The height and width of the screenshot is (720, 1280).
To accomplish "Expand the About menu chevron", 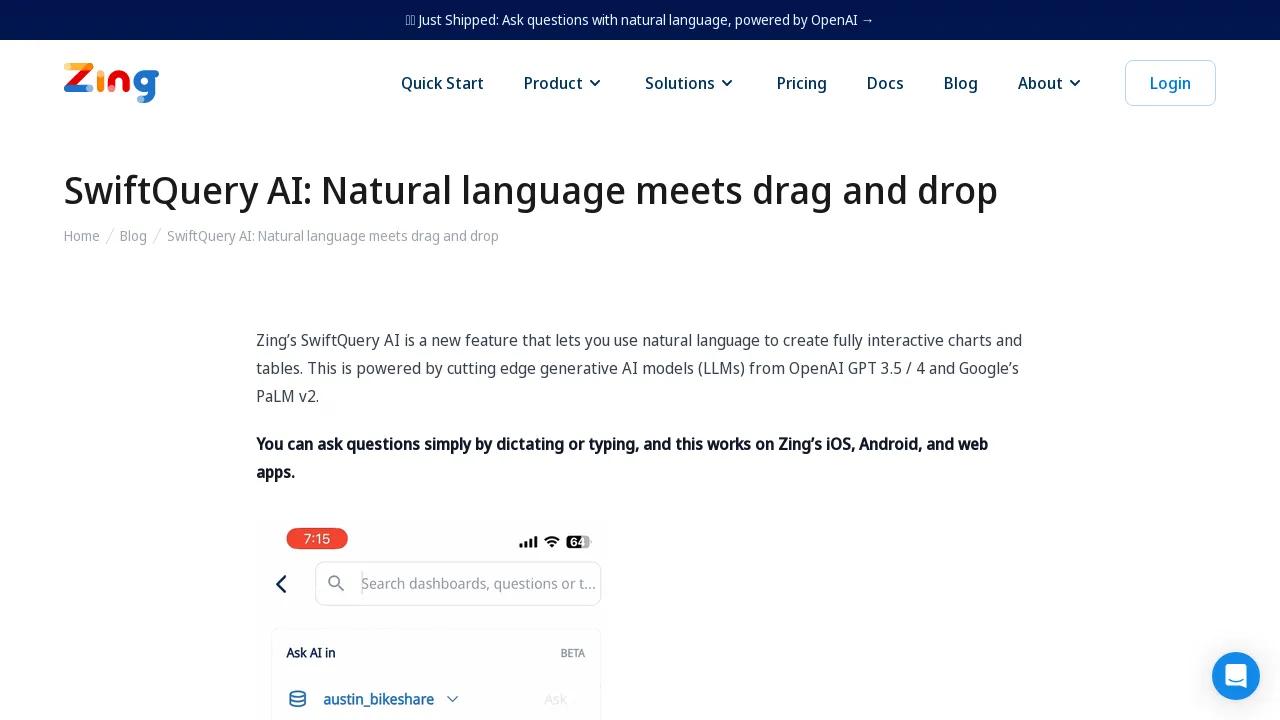I will pos(1075,83).
